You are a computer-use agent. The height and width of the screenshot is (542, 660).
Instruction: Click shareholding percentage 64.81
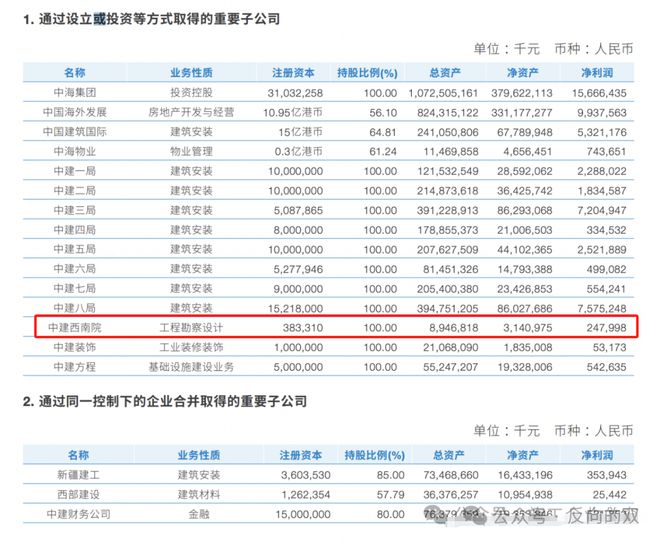(x=383, y=132)
